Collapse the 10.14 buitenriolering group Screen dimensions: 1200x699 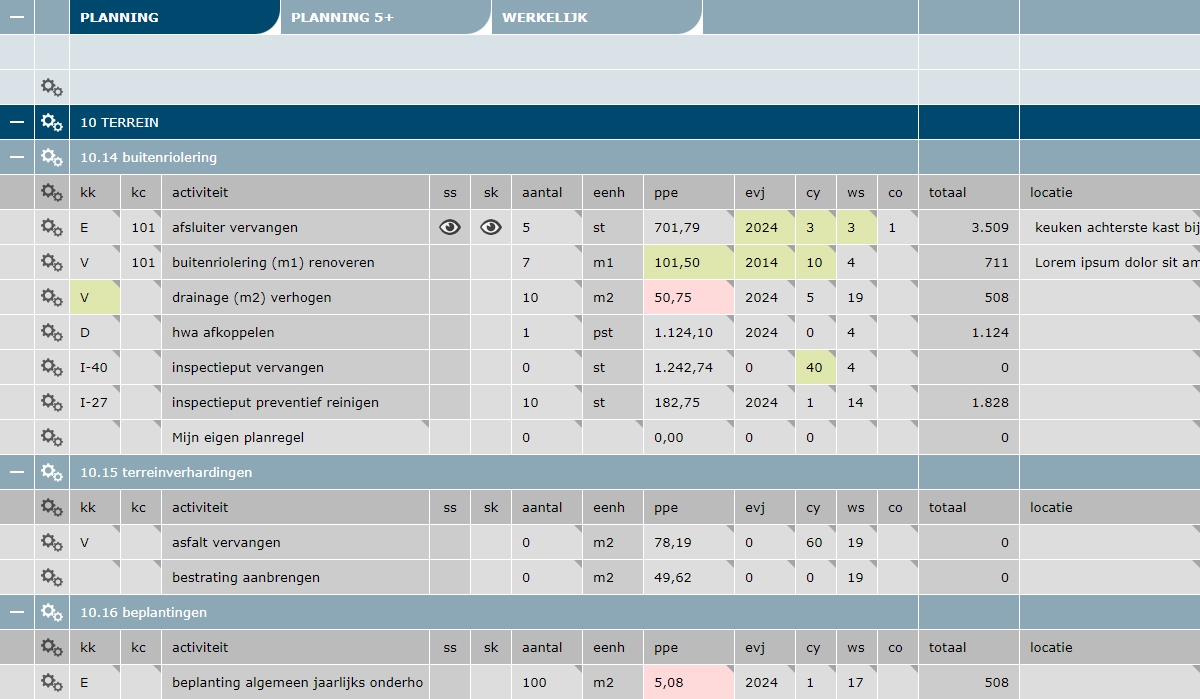click(x=17, y=157)
